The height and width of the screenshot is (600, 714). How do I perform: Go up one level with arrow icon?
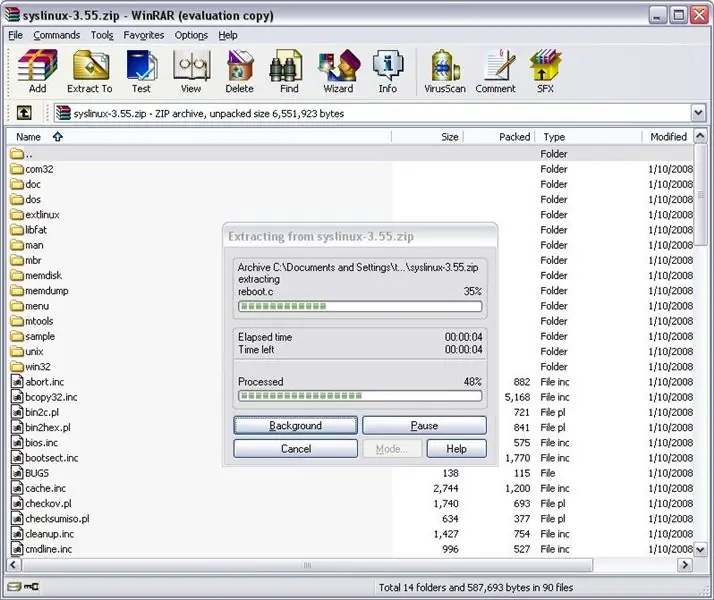[24, 112]
